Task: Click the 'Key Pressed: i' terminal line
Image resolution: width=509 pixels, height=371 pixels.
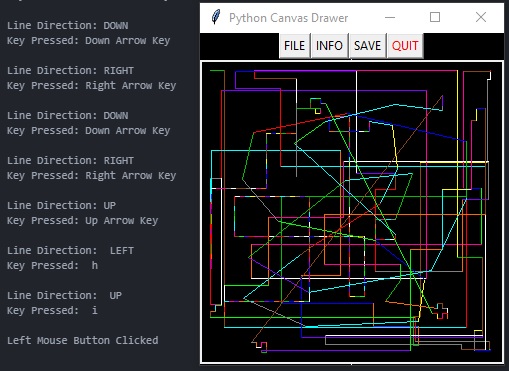Action: (52, 311)
